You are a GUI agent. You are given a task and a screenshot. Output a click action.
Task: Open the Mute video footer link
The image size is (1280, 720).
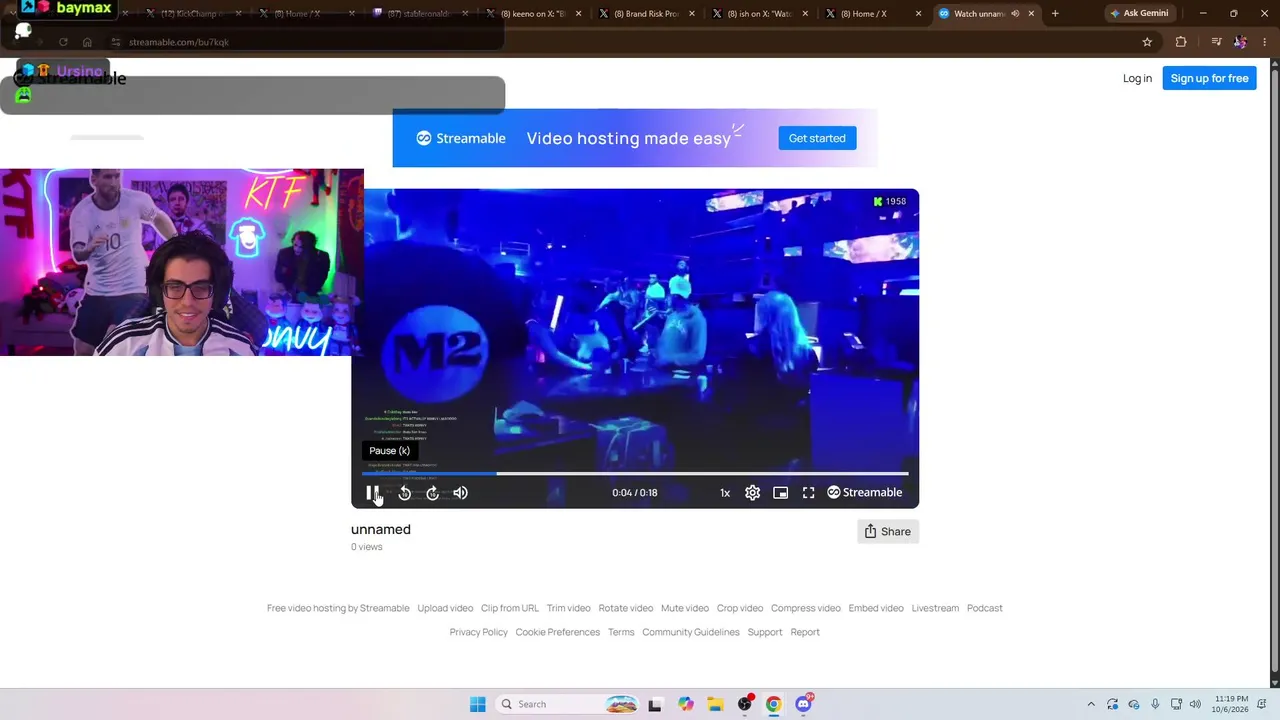coord(684,608)
